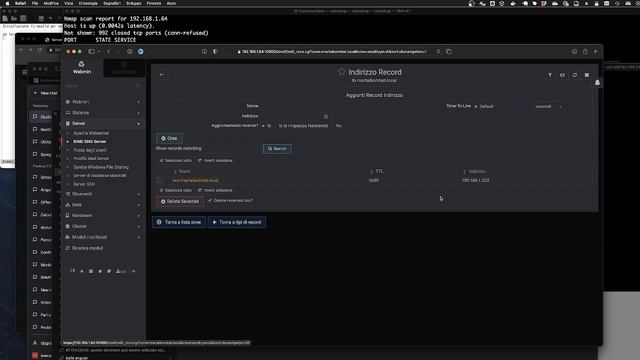Click the refresh icon in page header
The width and height of the screenshot is (640, 360).
[x=575, y=75]
